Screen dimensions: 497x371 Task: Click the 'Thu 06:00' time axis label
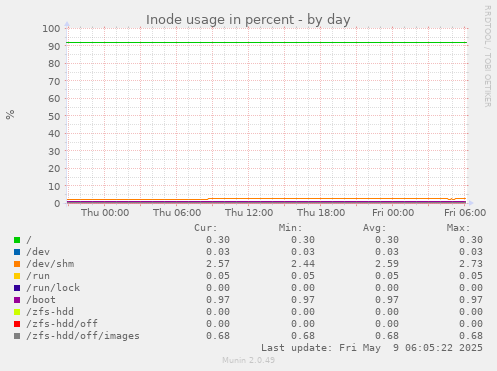point(177,213)
